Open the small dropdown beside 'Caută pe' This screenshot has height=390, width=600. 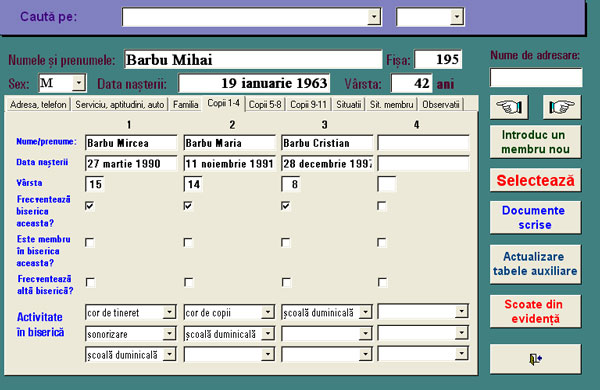(457, 17)
